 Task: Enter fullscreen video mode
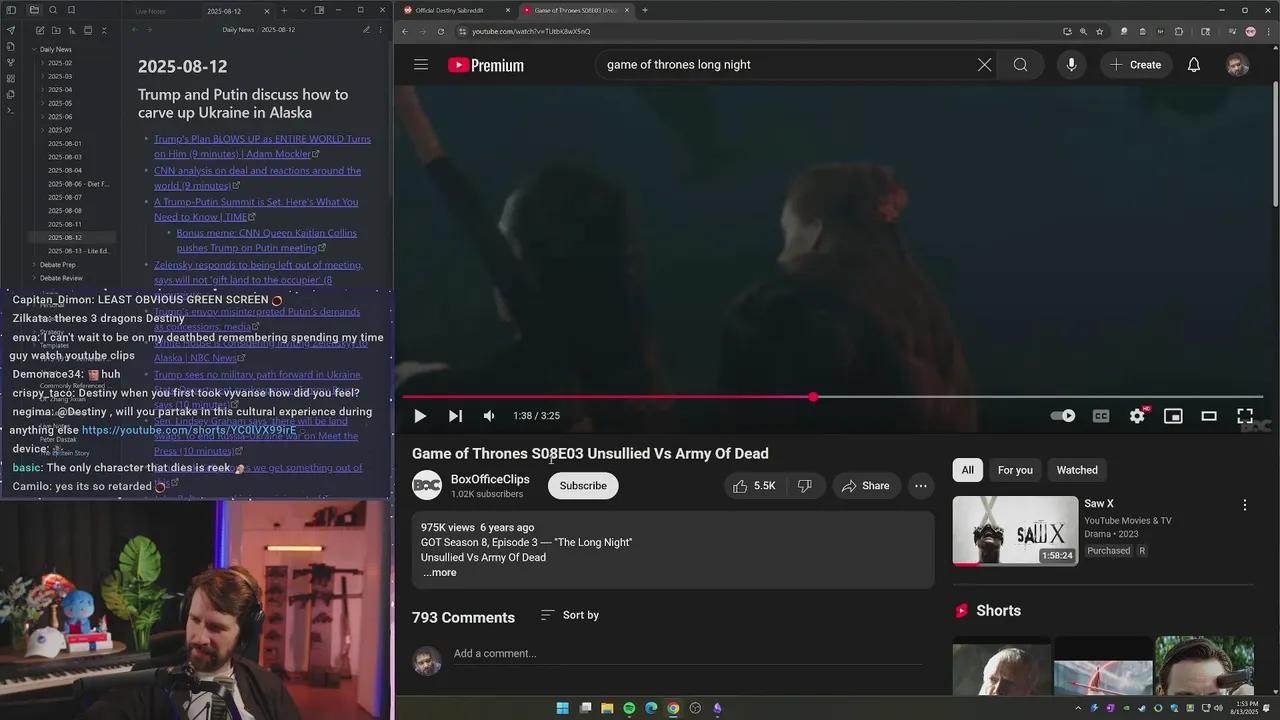point(1245,416)
